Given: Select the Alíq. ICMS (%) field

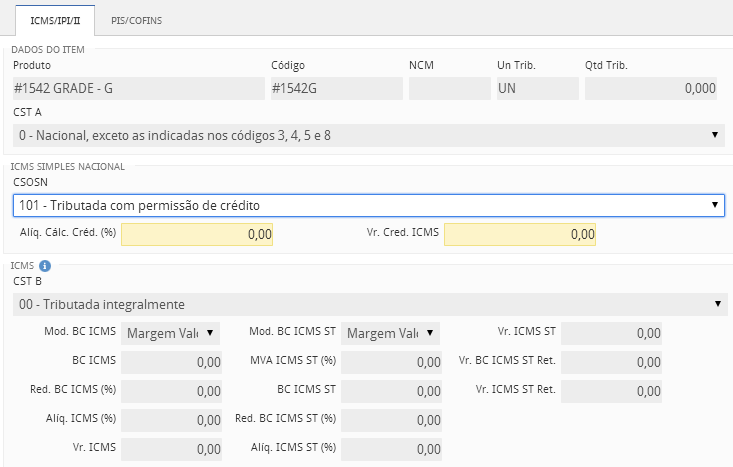Looking at the screenshot, I should 171,420.
